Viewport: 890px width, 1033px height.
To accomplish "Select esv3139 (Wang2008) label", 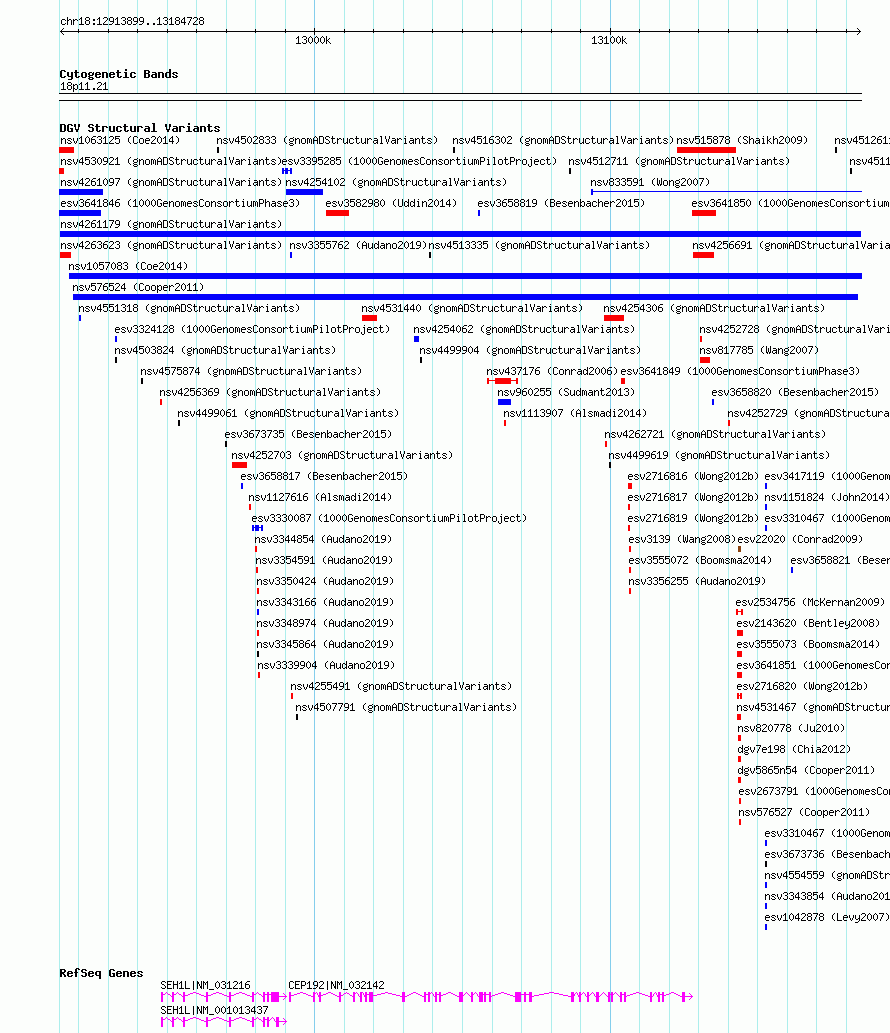I will [682, 540].
